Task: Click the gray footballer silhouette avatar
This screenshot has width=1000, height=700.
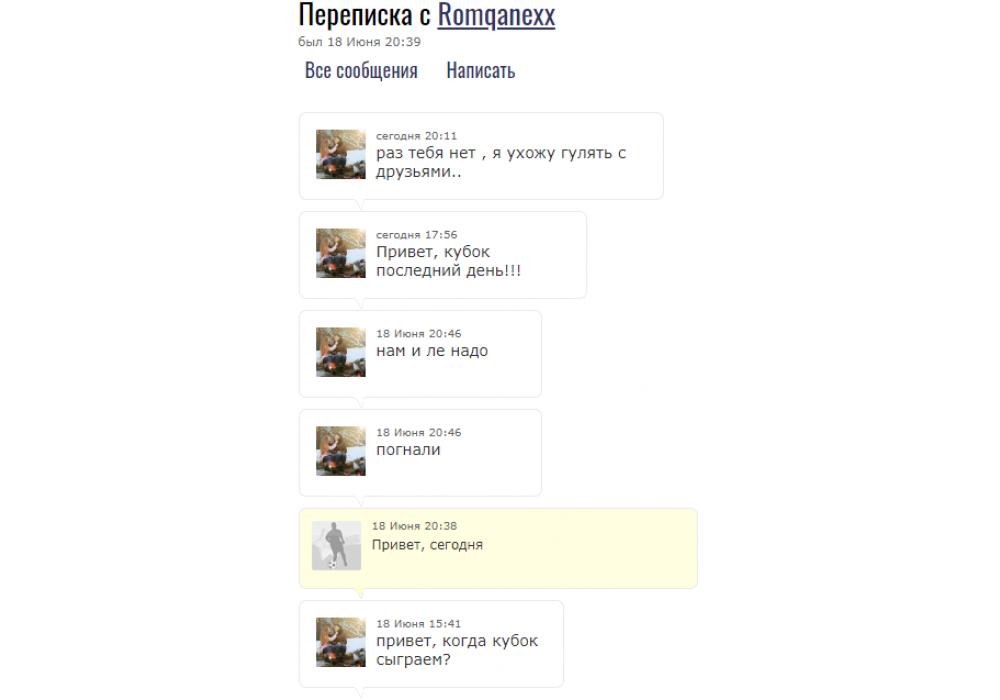Action: pos(336,546)
